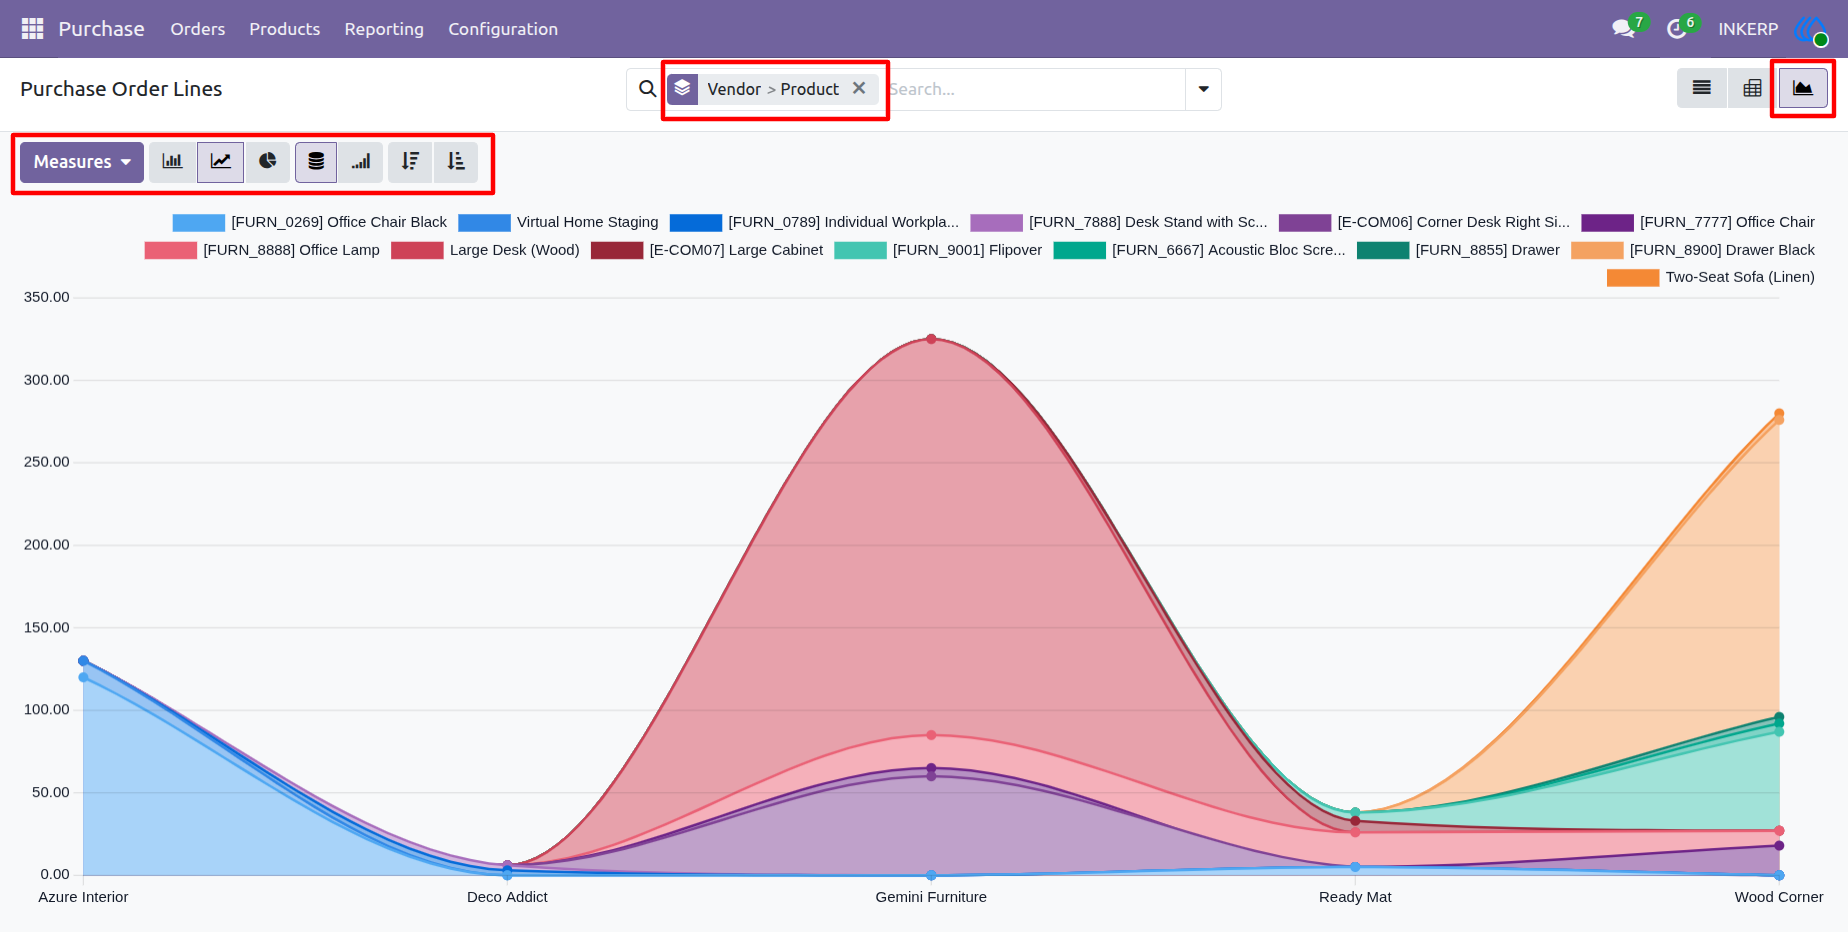Switch to list view
The height and width of the screenshot is (932, 1848).
coord(1701,88)
